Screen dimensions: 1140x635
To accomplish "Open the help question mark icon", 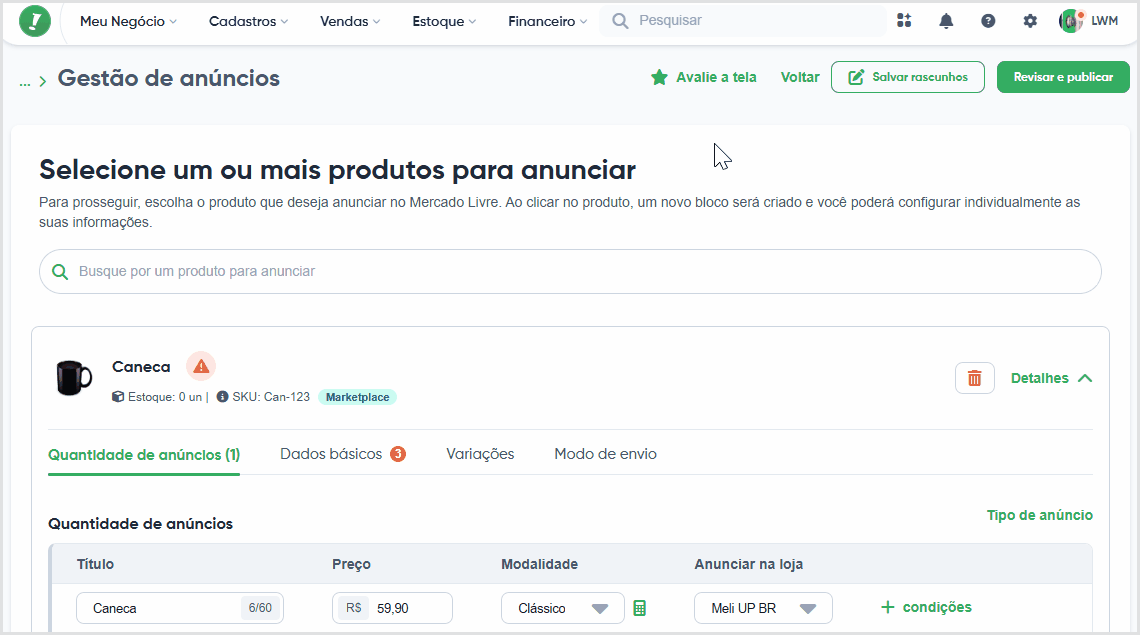I will click(x=988, y=20).
